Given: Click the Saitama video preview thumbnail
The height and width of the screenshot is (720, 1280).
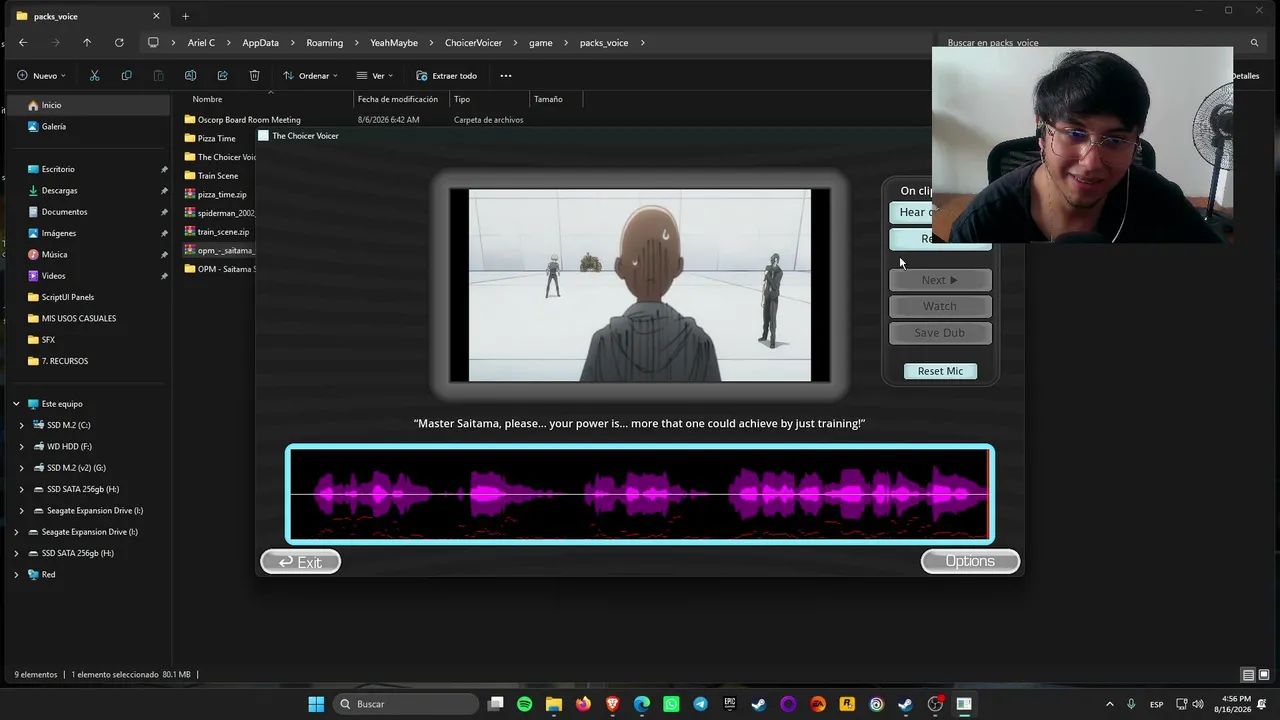Looking at the screenshot, I should tap(640, 285).
